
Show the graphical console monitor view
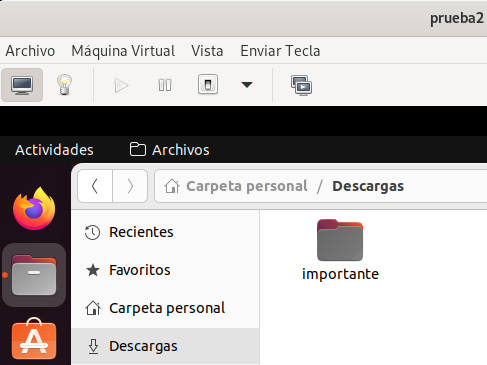tap(22, 85)
